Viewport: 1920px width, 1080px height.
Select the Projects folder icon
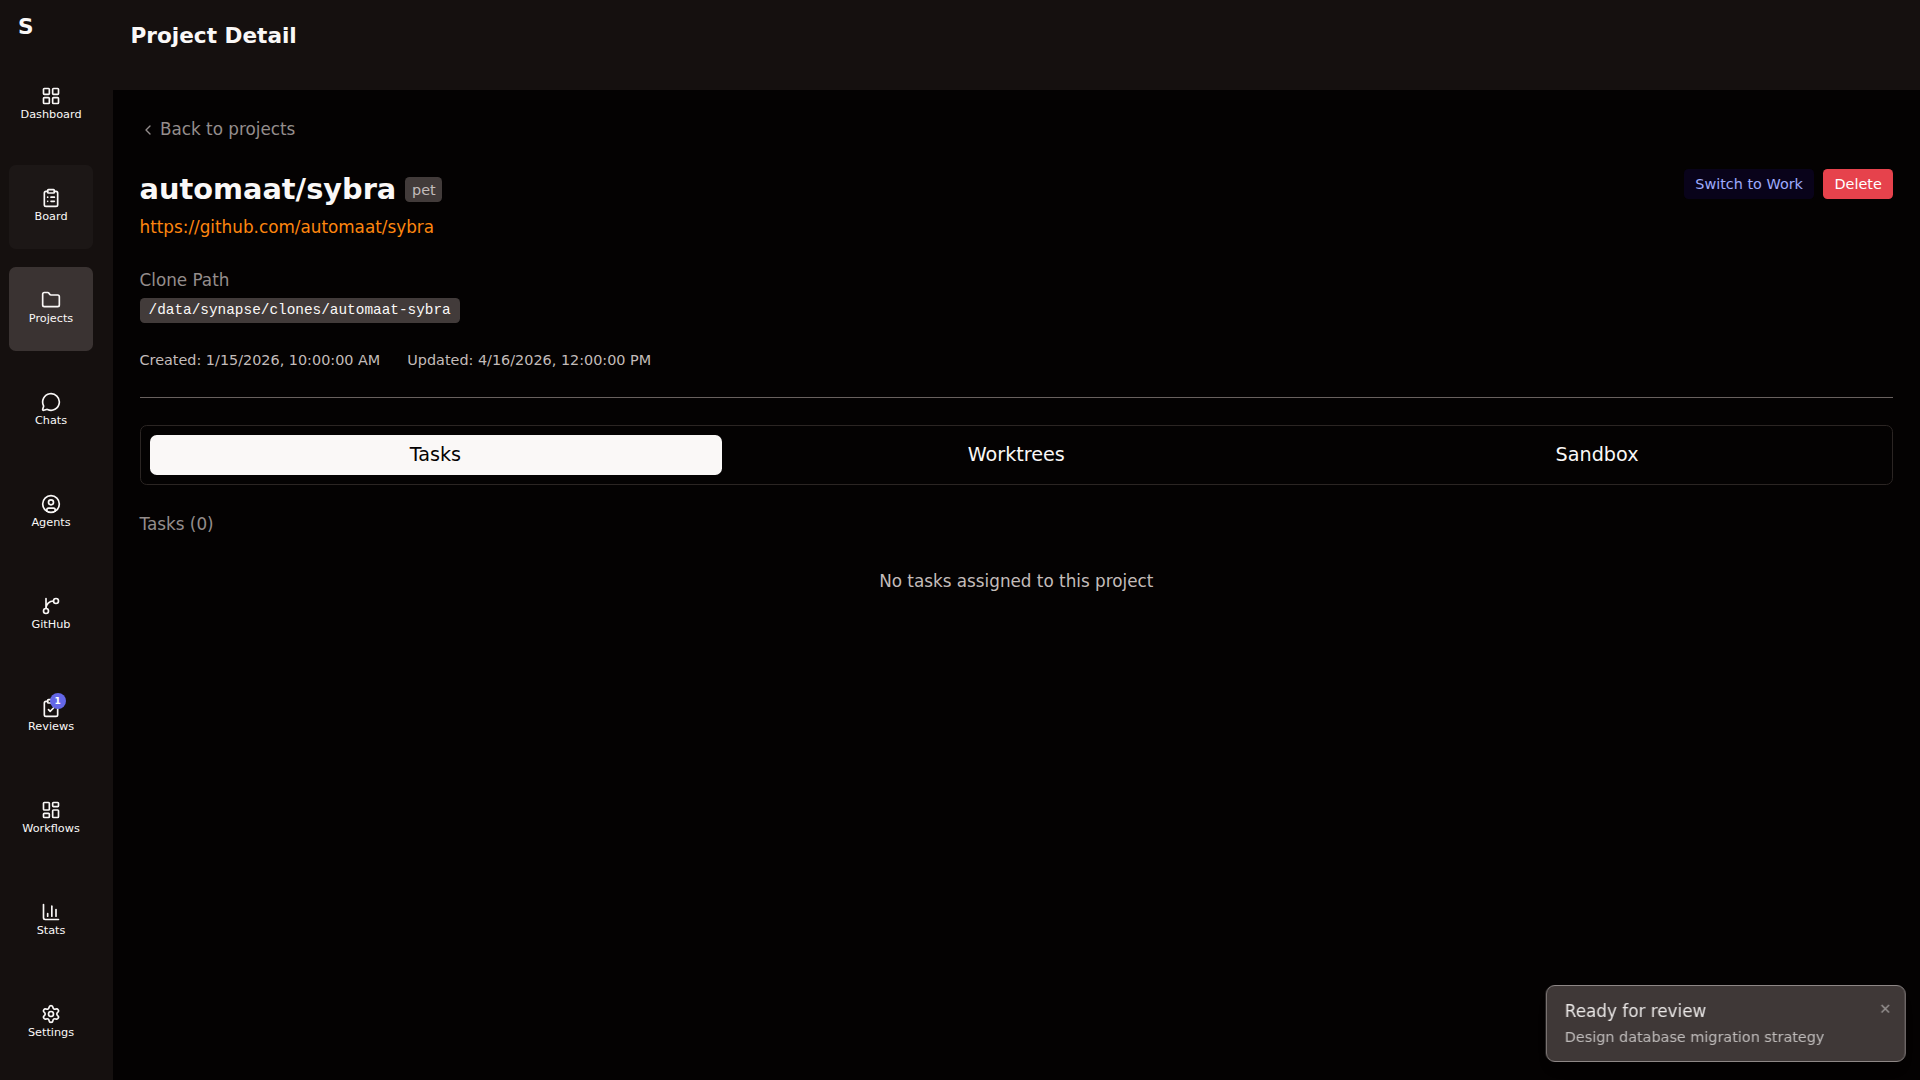(x=51, y=308)
